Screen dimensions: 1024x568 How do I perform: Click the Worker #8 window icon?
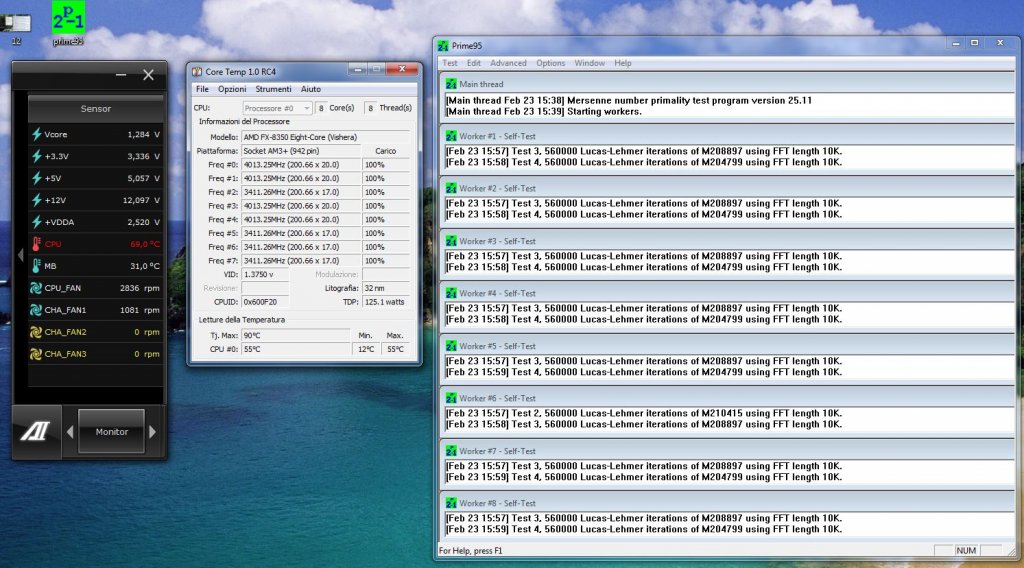pyautogui.click(x=451, y=503)
